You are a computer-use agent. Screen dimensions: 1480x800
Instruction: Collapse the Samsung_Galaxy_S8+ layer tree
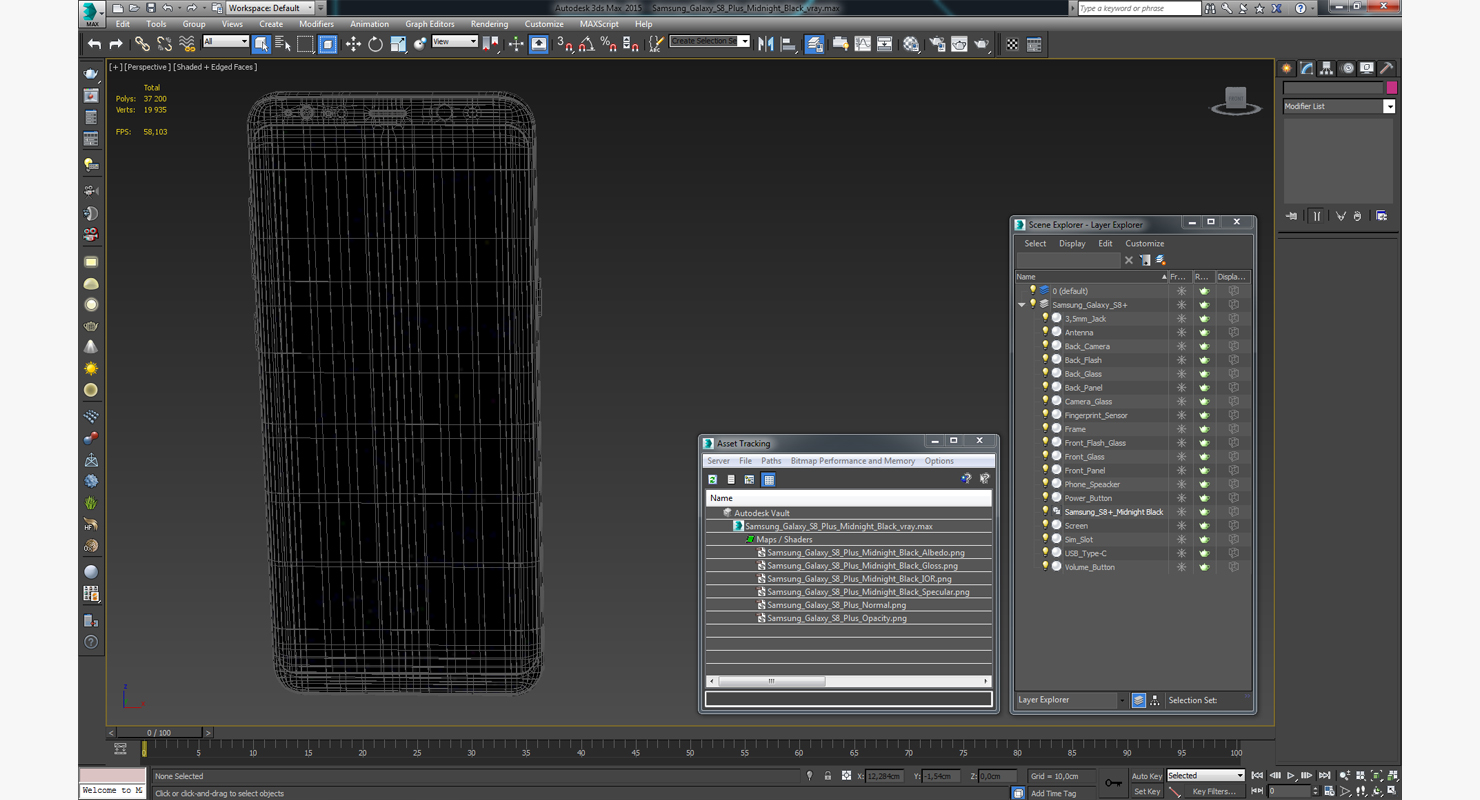tap(1022, 305)
